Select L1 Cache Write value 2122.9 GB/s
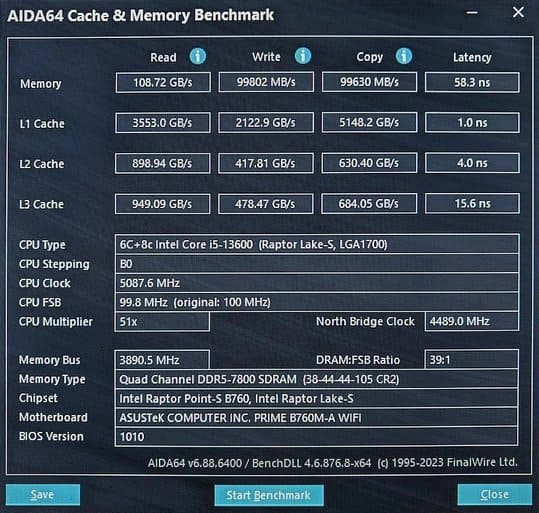The height and width of the screenshot is (513, 539). [266, 122]
